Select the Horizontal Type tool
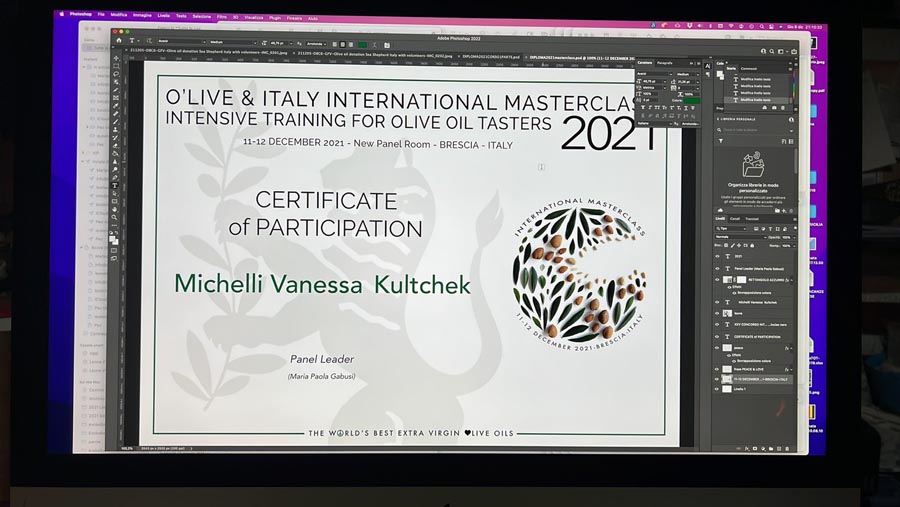Image resolution: width=900 pixels, height=507 pixels. (x=115, y=185)
